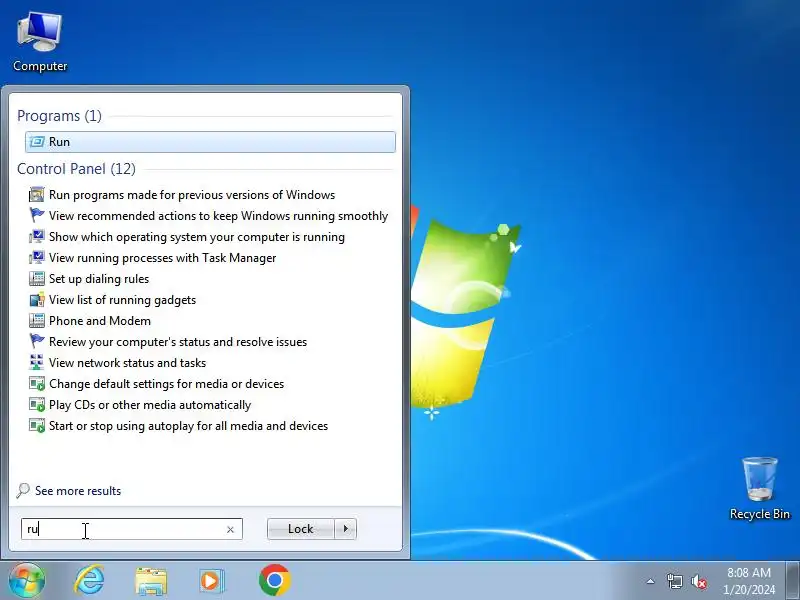
Task: Click icon beside Run programs made for previous versions
Action: tap(37, 195)
